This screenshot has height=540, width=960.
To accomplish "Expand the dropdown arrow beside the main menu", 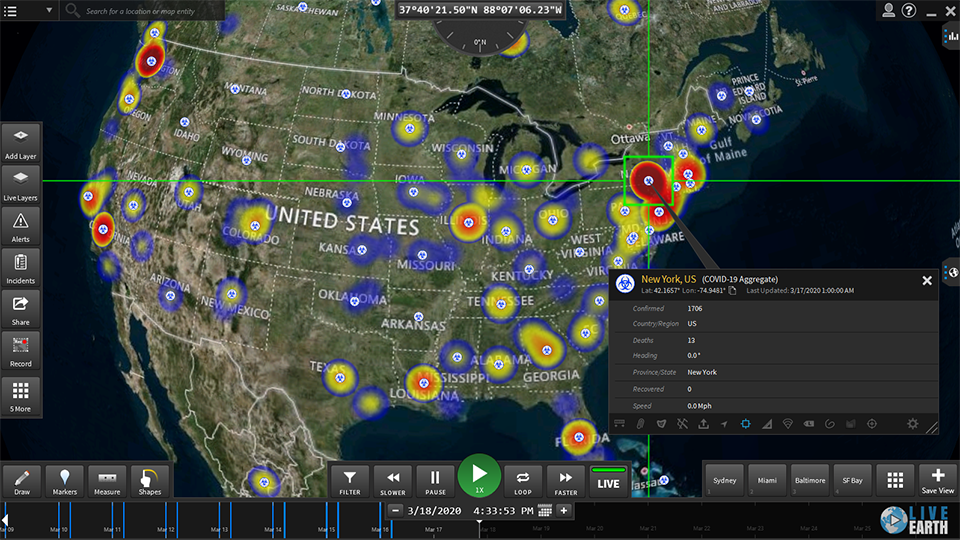I will tap(49, 10).
